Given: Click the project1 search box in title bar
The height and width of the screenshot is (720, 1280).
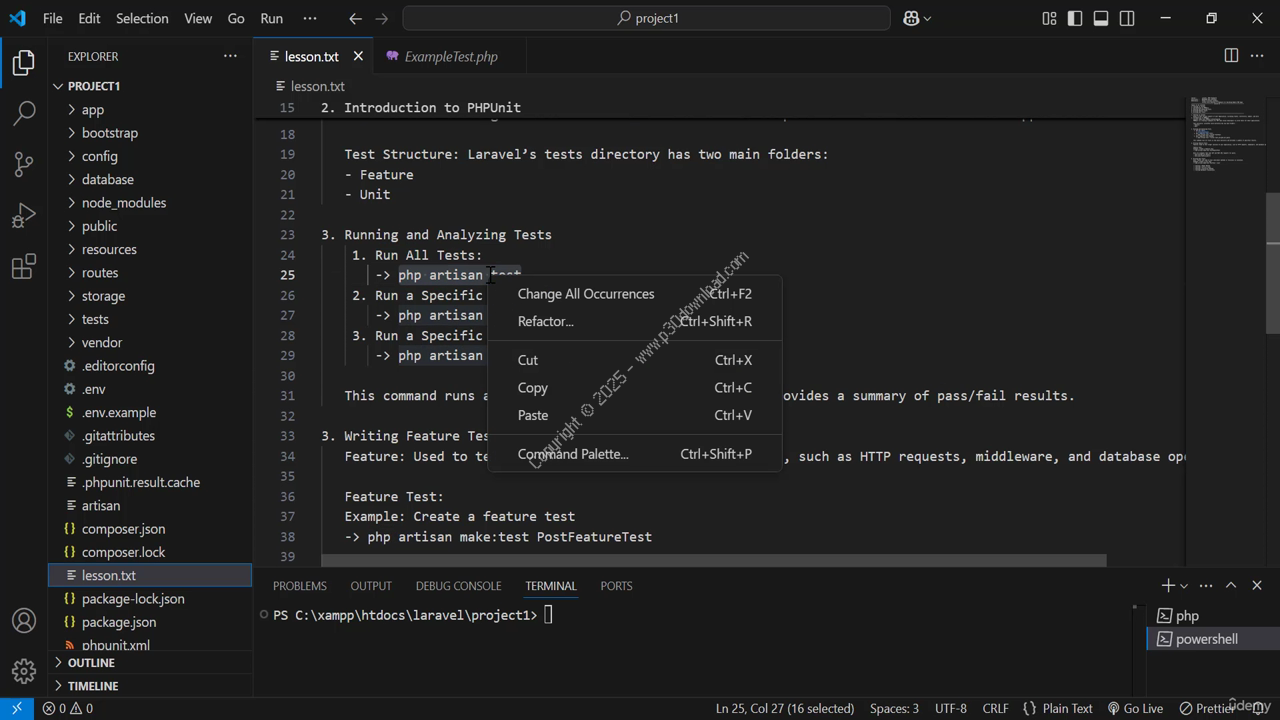Looking at the screenshot, I should (646, 18).
